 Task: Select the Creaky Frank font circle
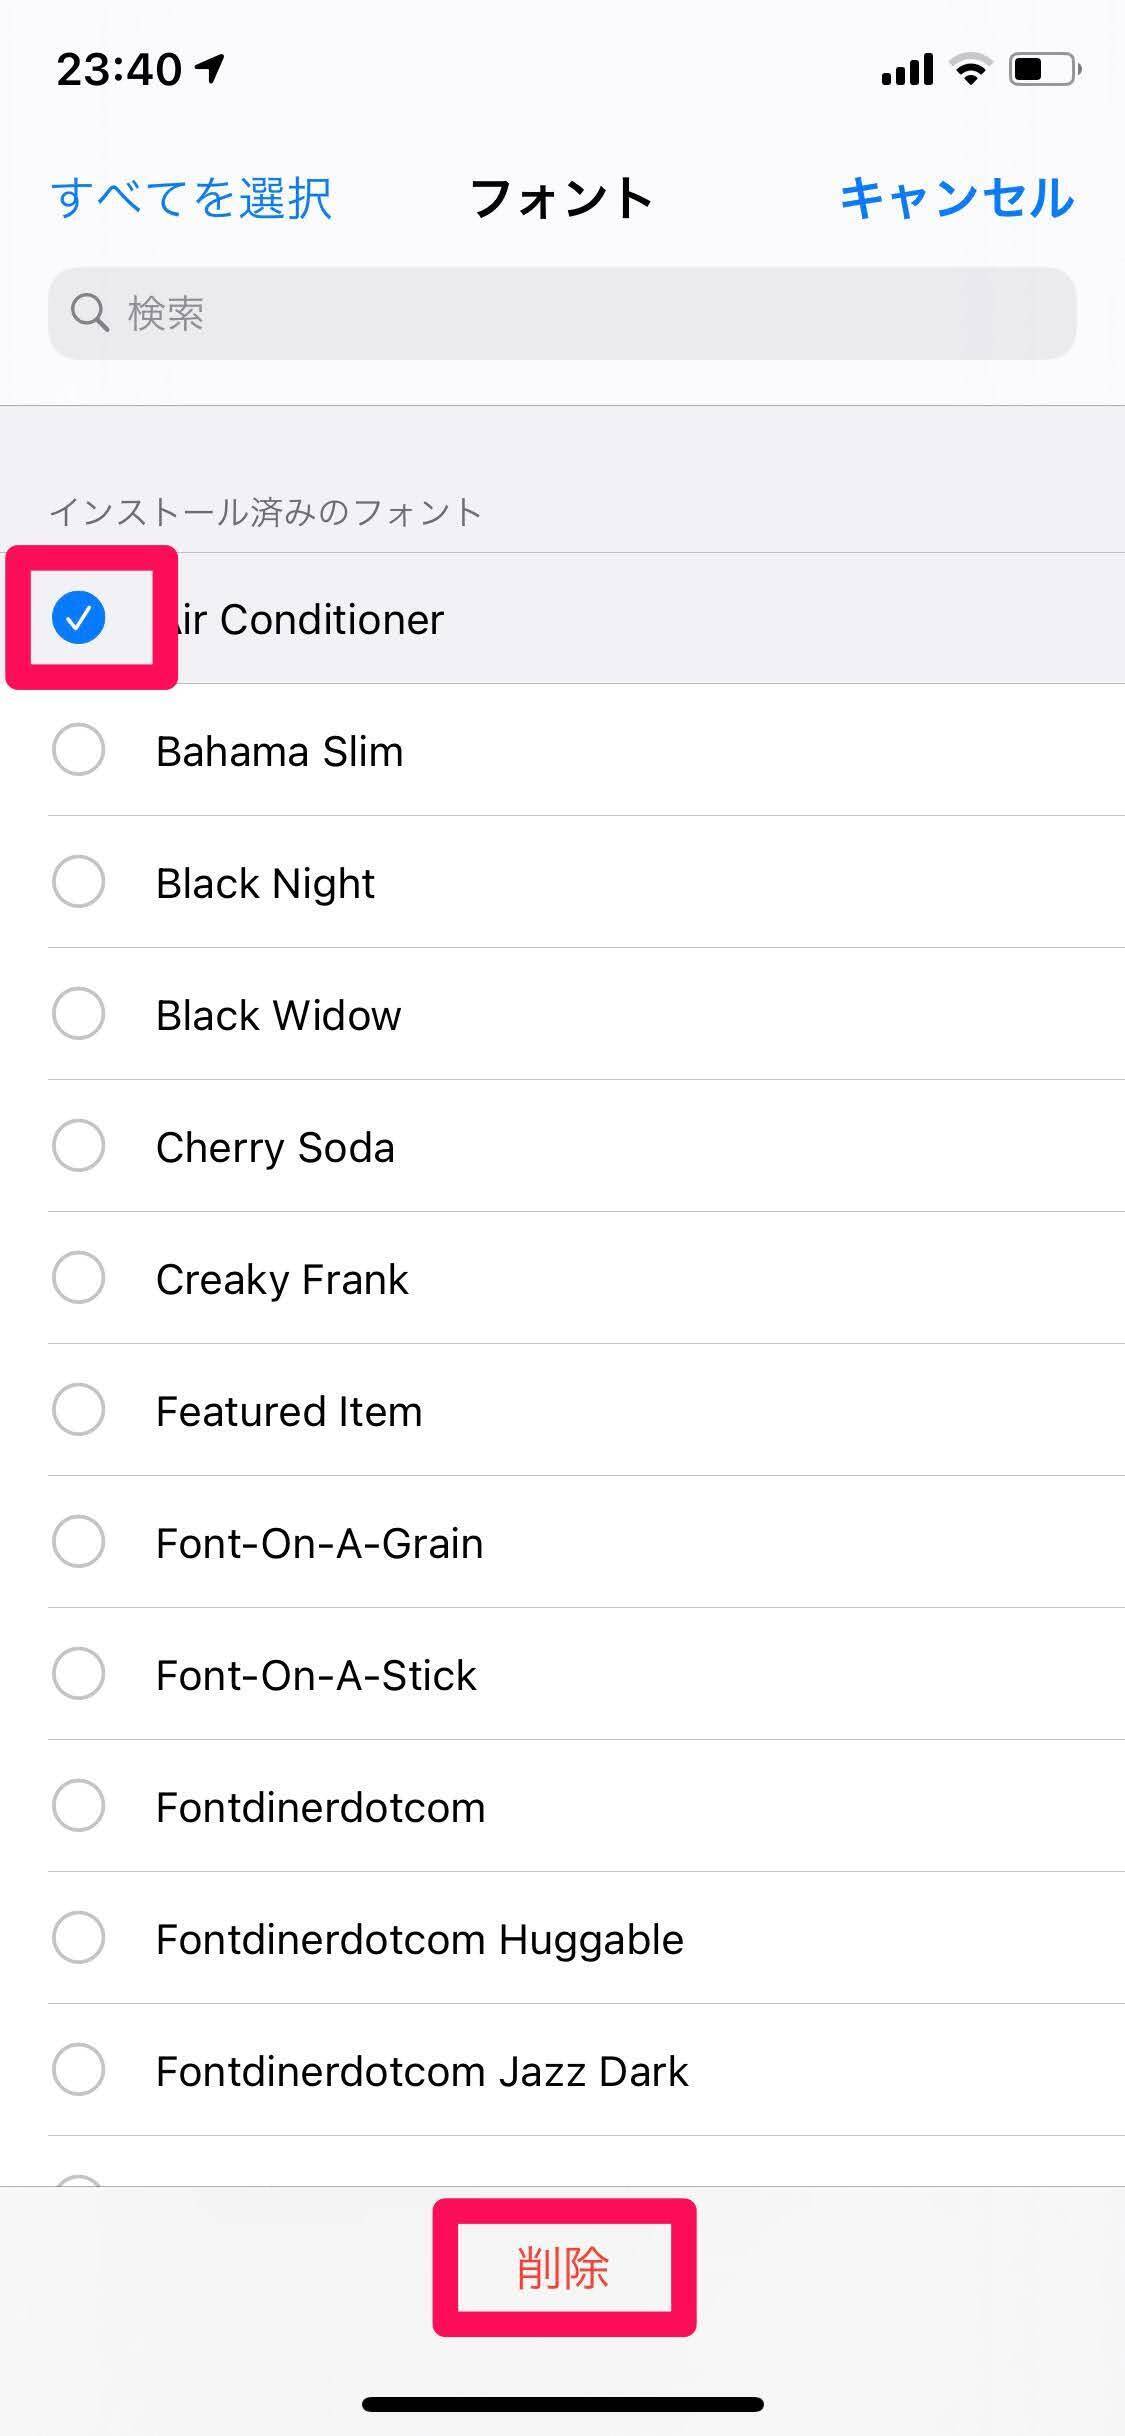pos(78,1278)
